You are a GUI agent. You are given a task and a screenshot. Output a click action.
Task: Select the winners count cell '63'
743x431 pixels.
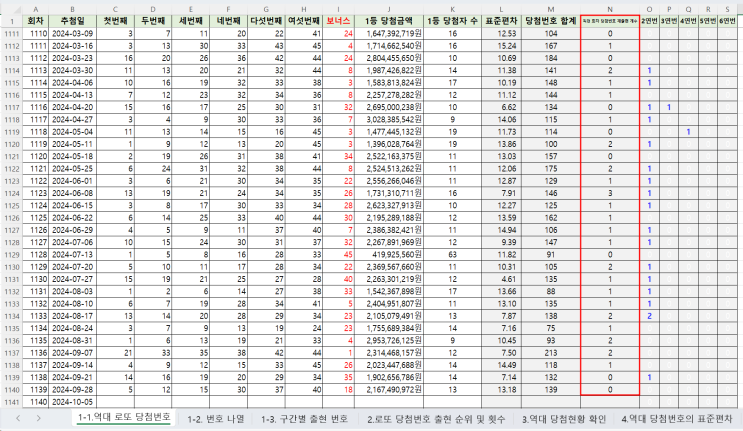coord(453,255)
